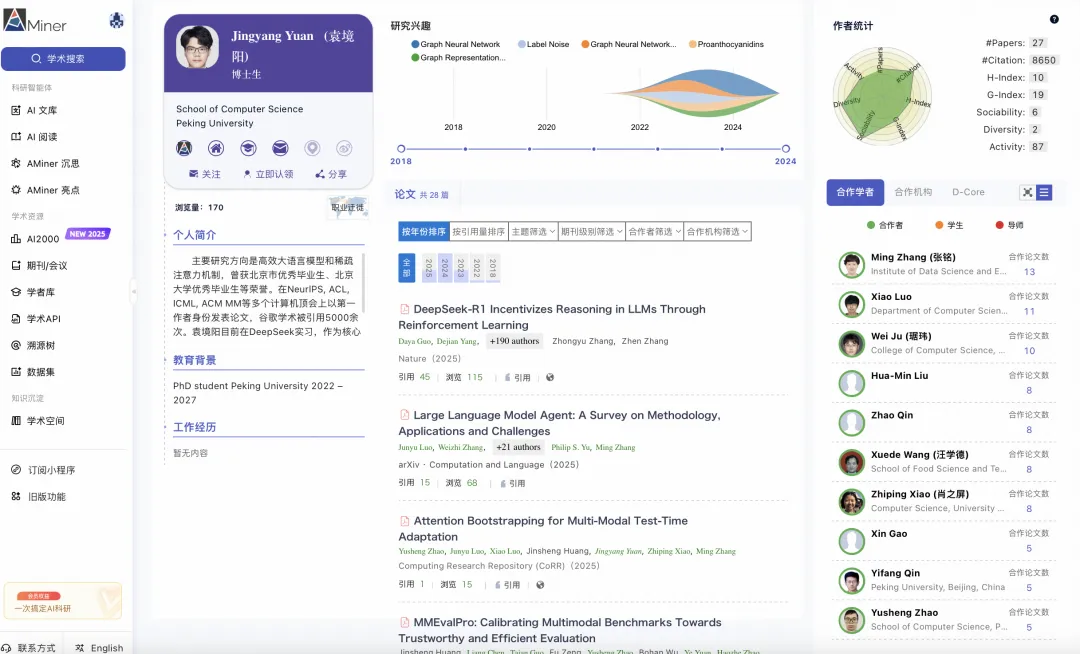Open the author's homepage icon

click(x=215, y=148)
